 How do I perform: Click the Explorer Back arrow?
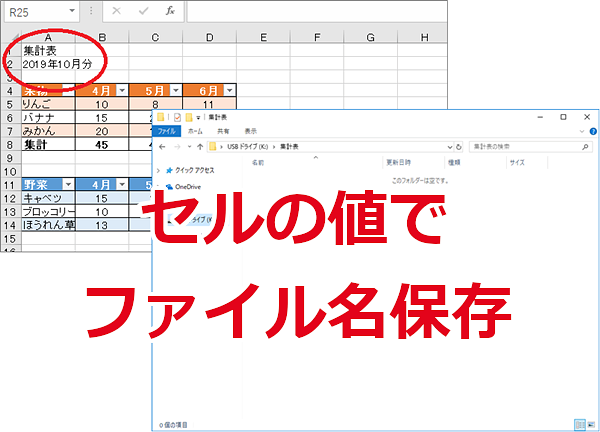pyautogui.click(x=162, y=146)
